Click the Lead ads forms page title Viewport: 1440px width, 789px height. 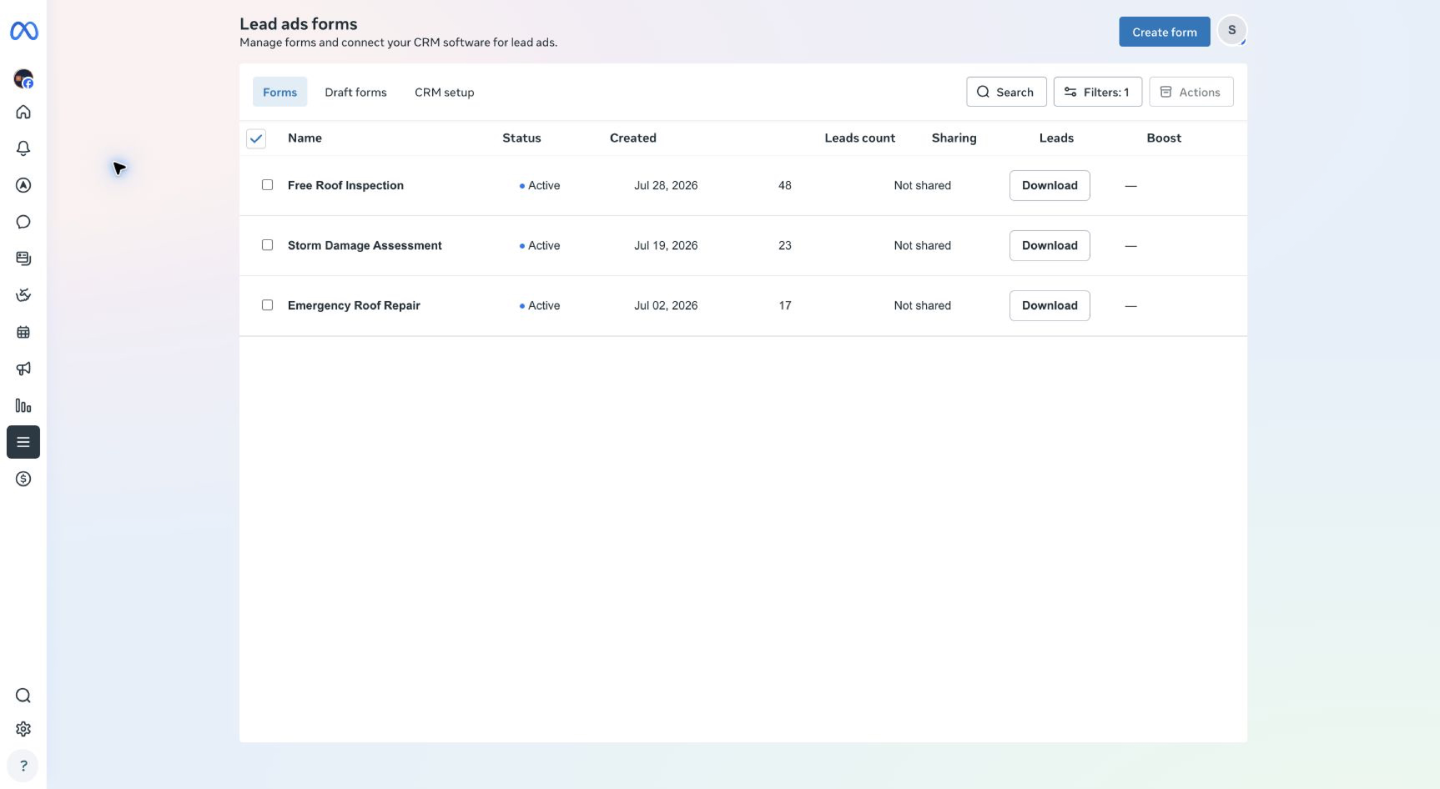click(298, 24)
